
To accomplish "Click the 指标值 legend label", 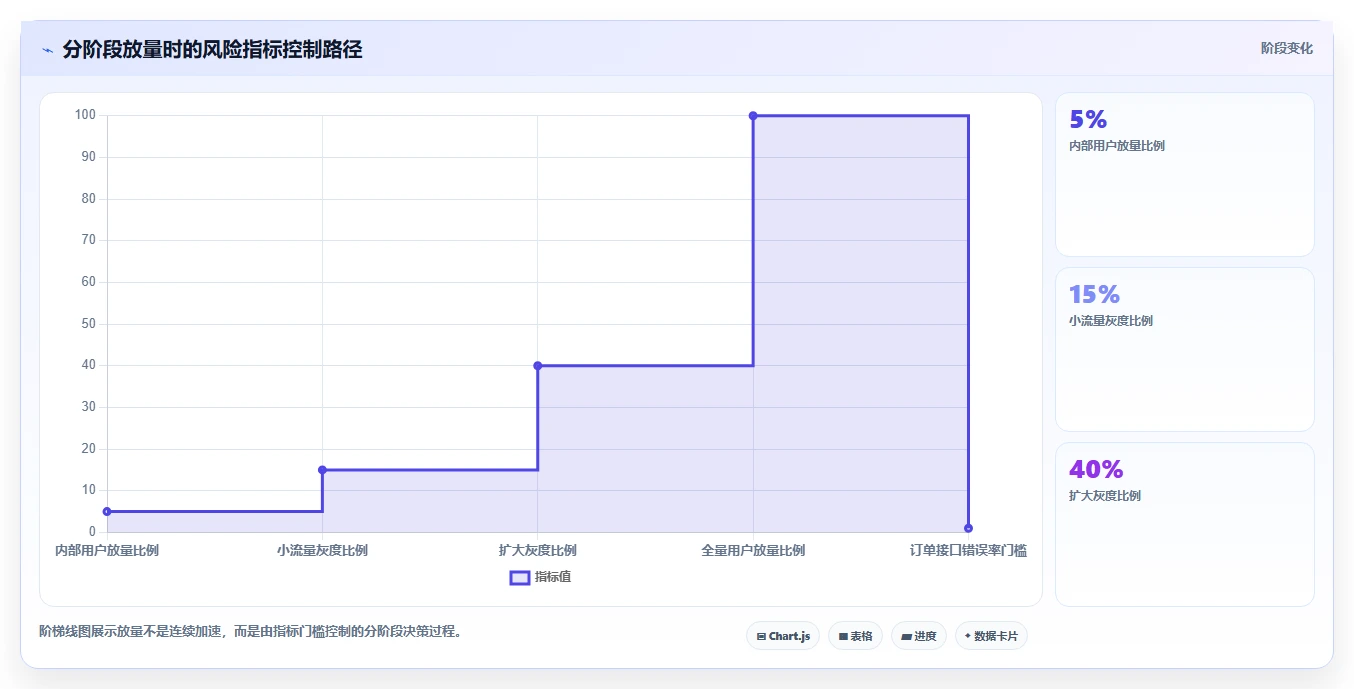I will (x=553, y=577).
